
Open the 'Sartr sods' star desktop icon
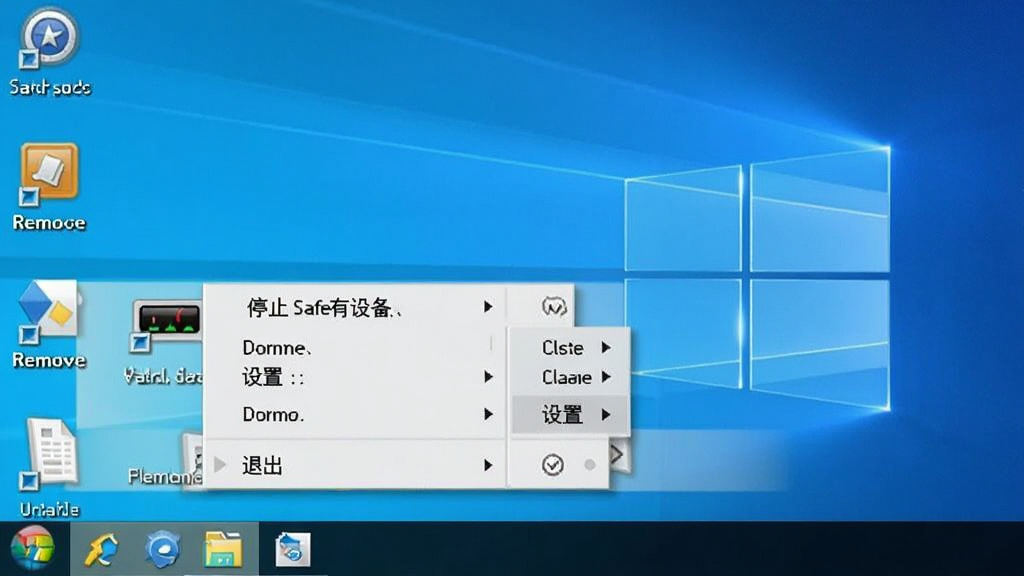49,38
